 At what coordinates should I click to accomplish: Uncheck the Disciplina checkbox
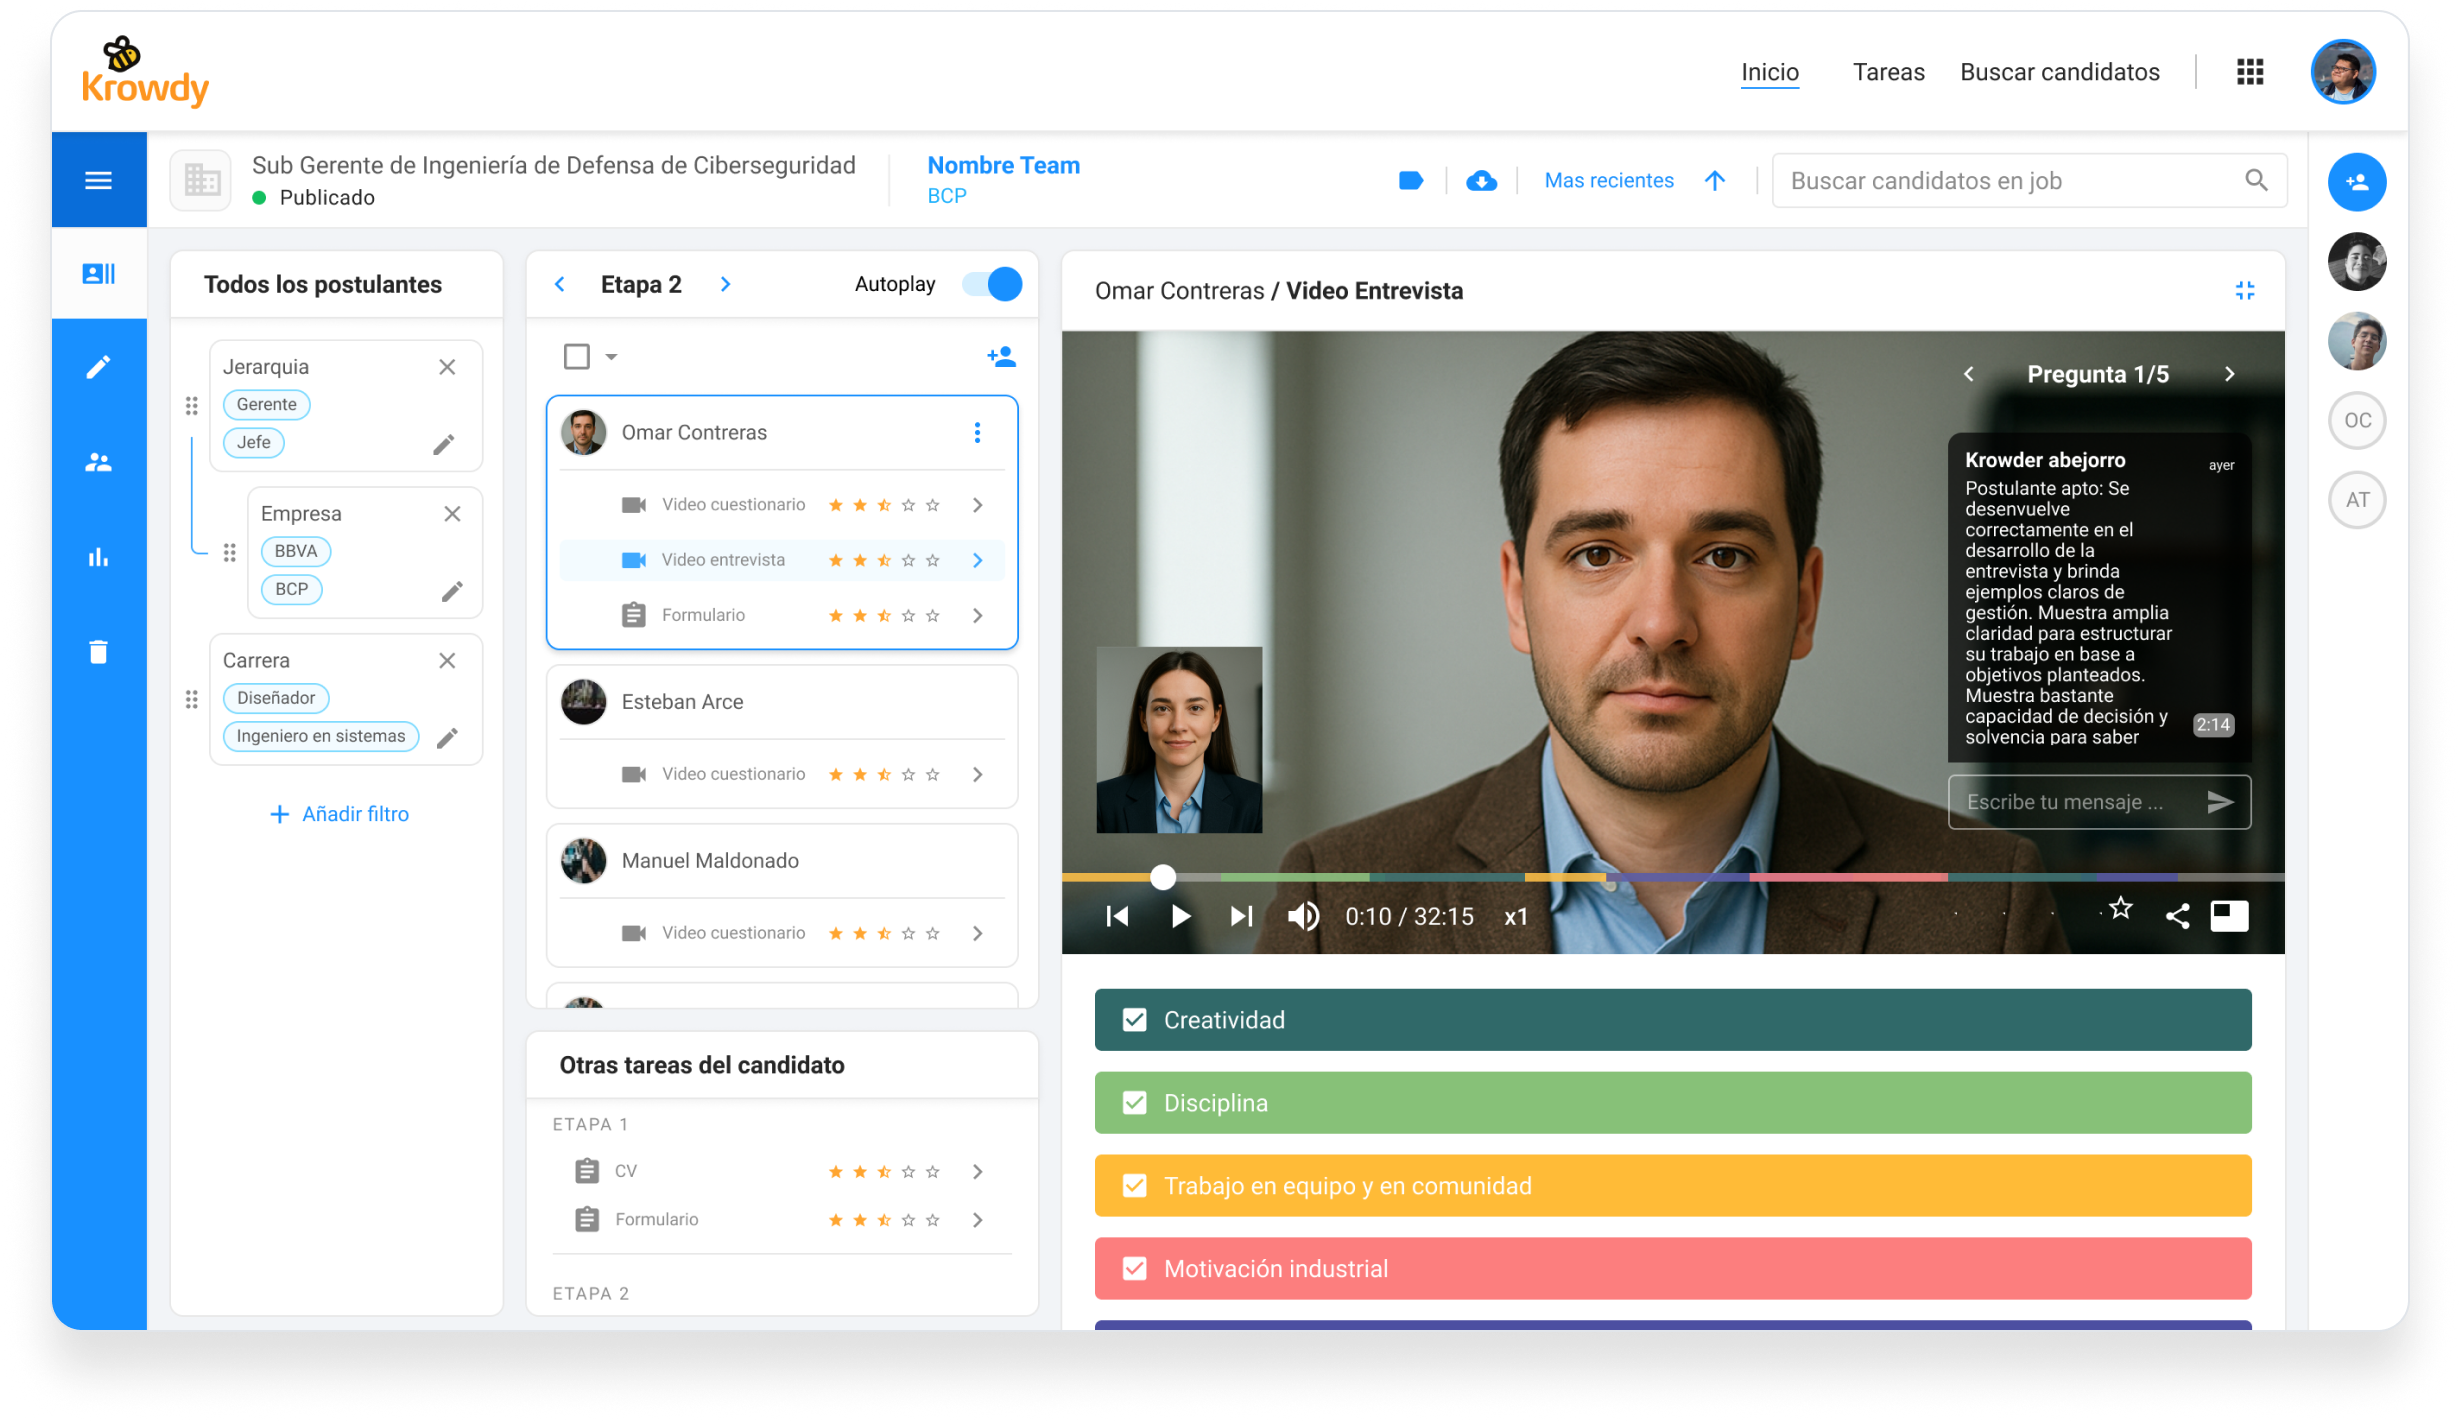1134,1103
